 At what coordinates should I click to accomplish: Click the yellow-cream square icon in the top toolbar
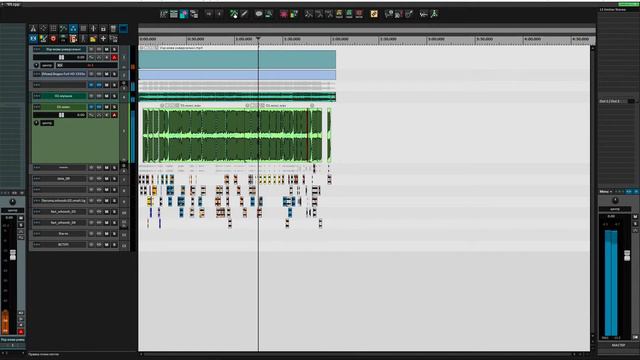(374, 14)
